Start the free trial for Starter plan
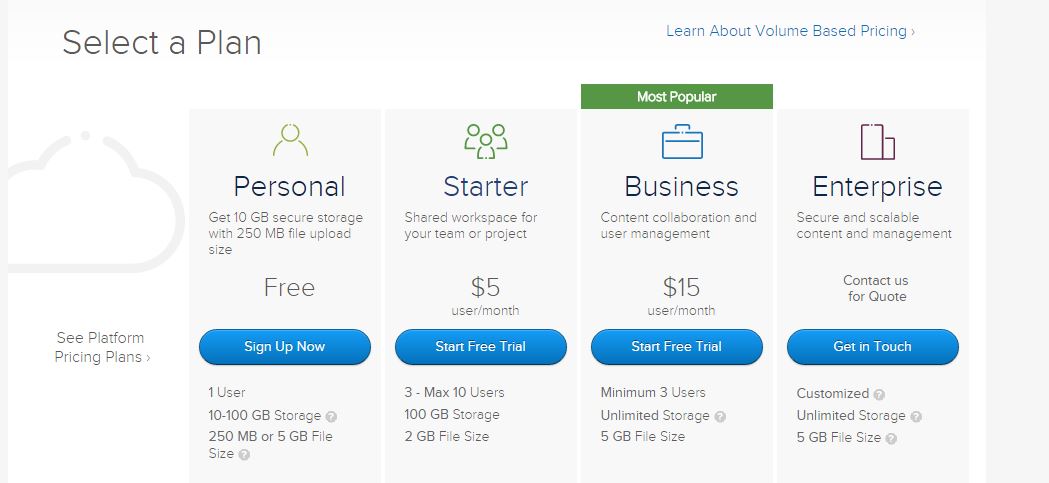This screenshot has height=483, width=1049. [481, 347]
